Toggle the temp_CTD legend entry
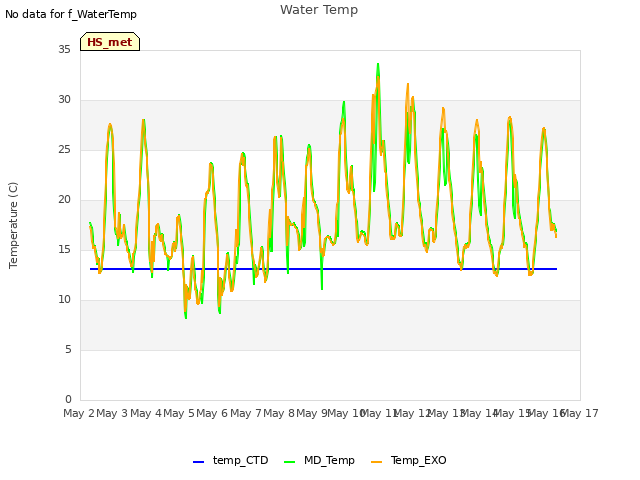Screen dimensions: 640x480 click(231, 460)
